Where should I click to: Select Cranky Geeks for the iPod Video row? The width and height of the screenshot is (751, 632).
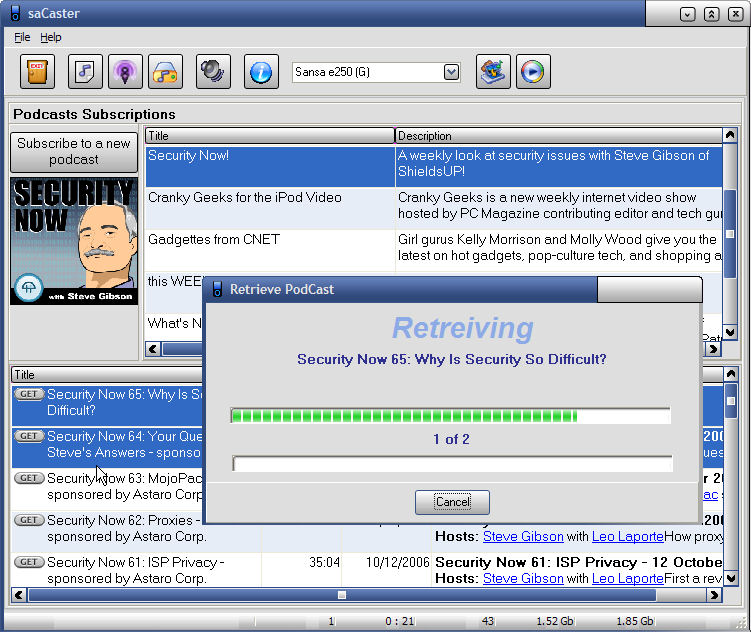pyautogui.click(x=434, y=208)
